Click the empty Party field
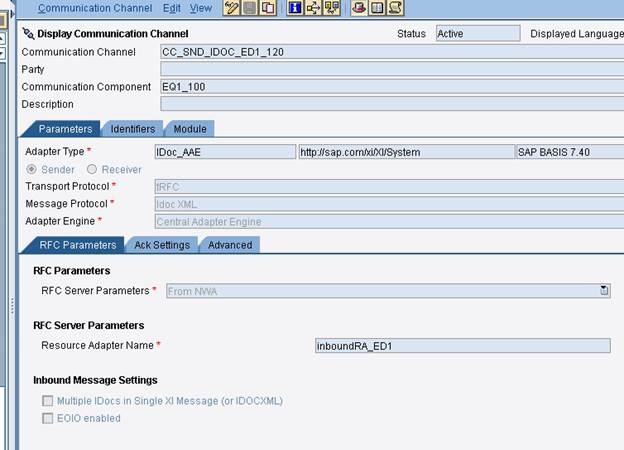 point(392,69)
